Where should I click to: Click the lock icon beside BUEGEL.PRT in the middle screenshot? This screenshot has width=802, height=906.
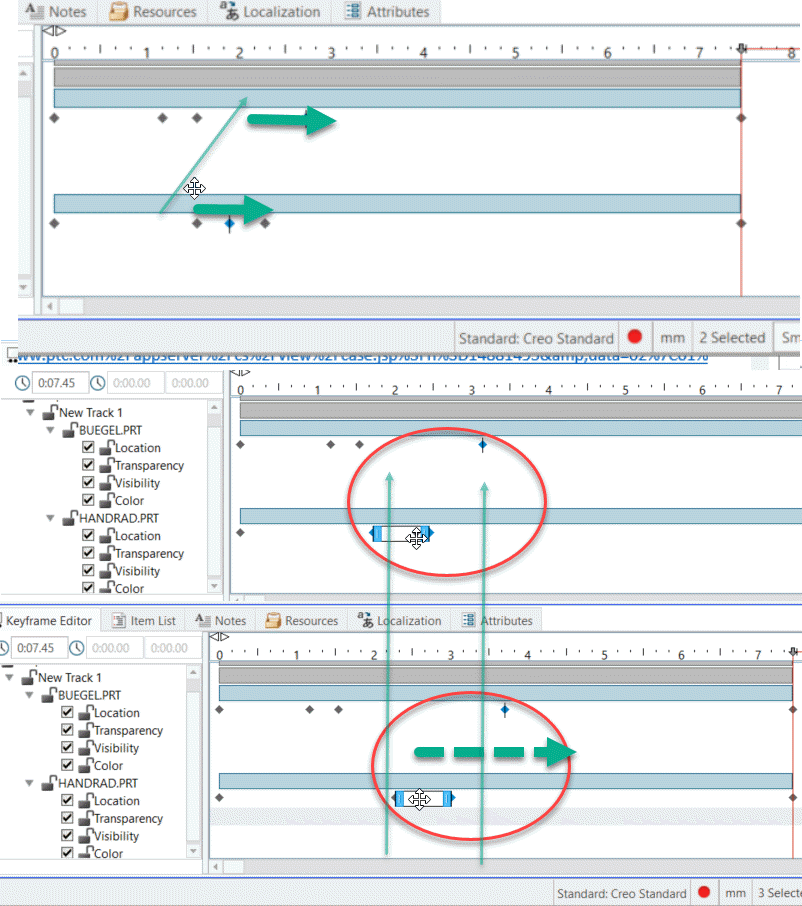coord(70,430)
